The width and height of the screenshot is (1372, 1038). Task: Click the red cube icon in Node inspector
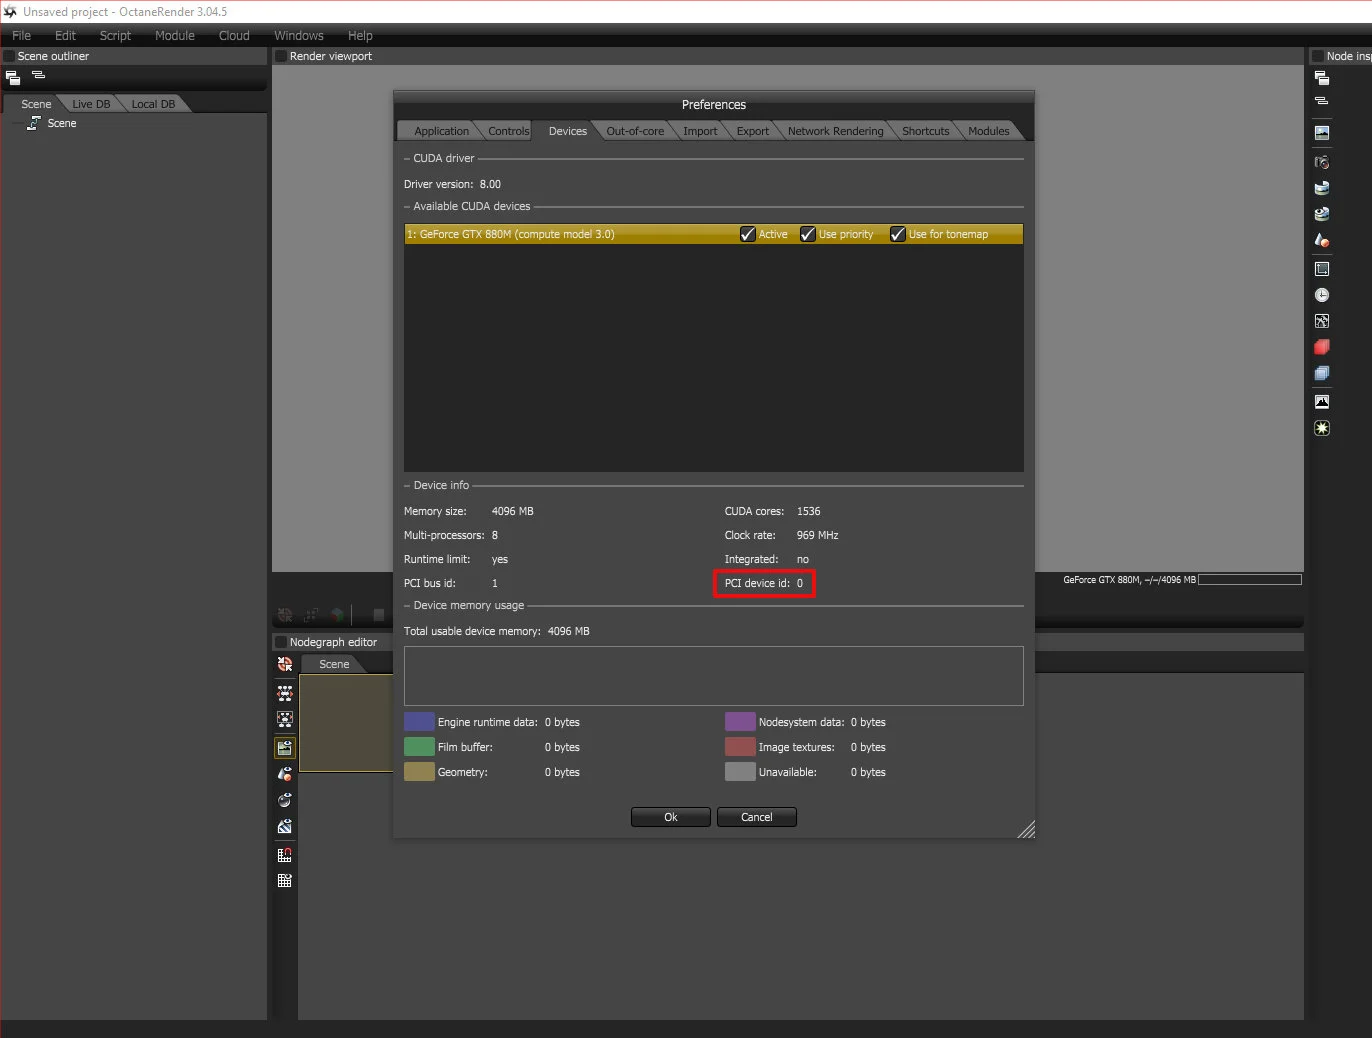click(1322, 347)
